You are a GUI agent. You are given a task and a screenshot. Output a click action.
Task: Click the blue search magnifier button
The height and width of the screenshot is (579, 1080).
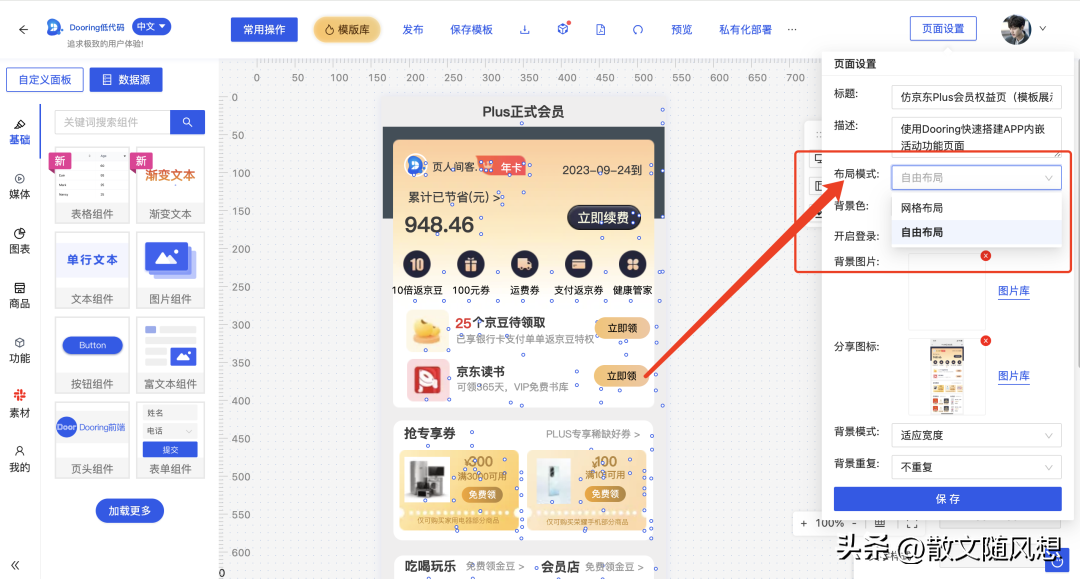187,122
